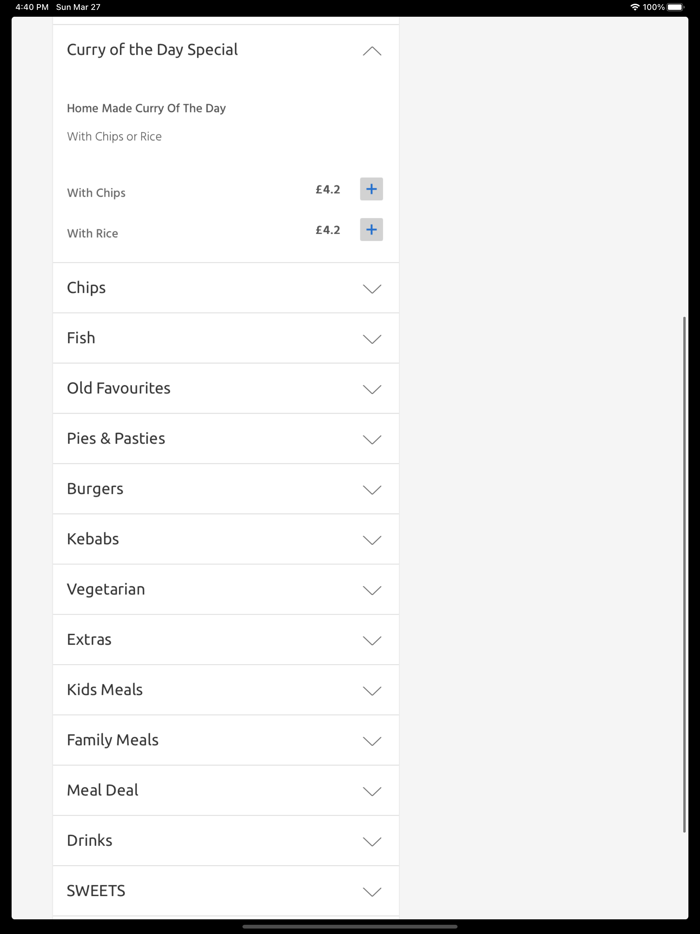The image size is (700, 934).
Task: Expand the SWEETS category
Action: [x=96, y=890]
